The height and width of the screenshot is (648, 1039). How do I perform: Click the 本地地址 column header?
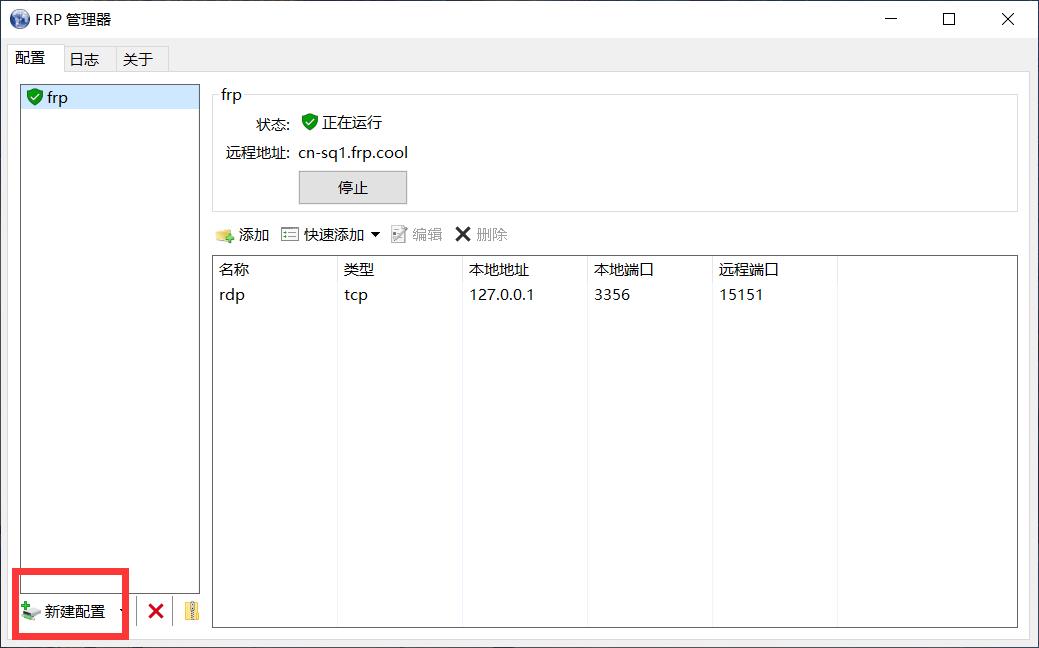point(525,270)
